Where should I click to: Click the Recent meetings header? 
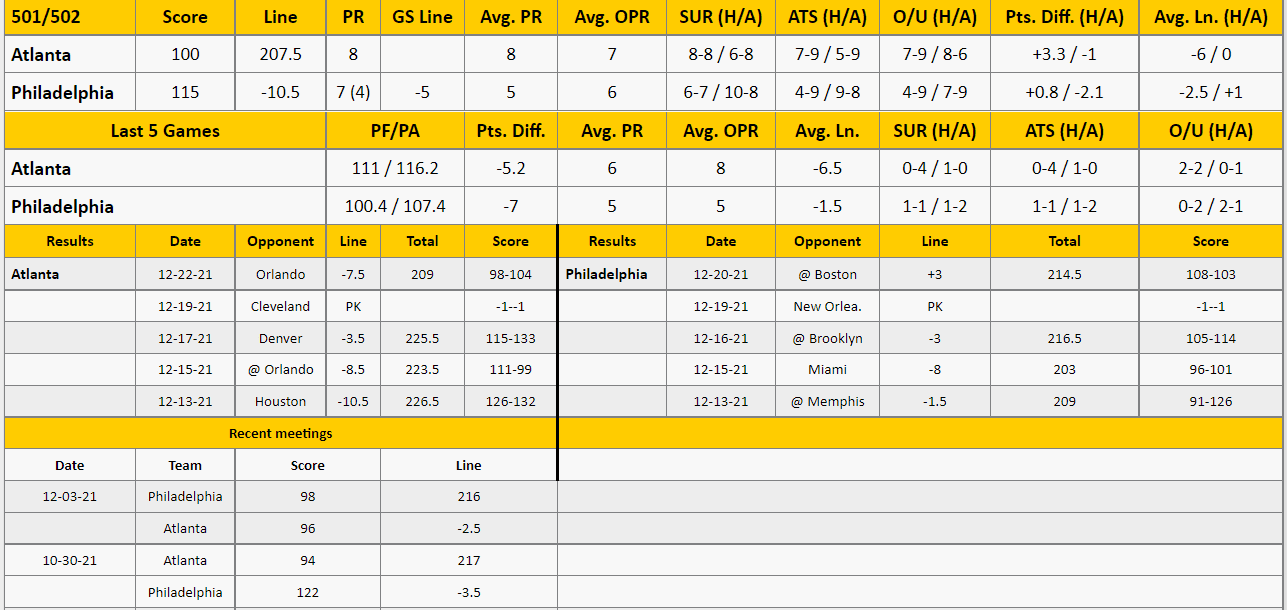[281, 434]
